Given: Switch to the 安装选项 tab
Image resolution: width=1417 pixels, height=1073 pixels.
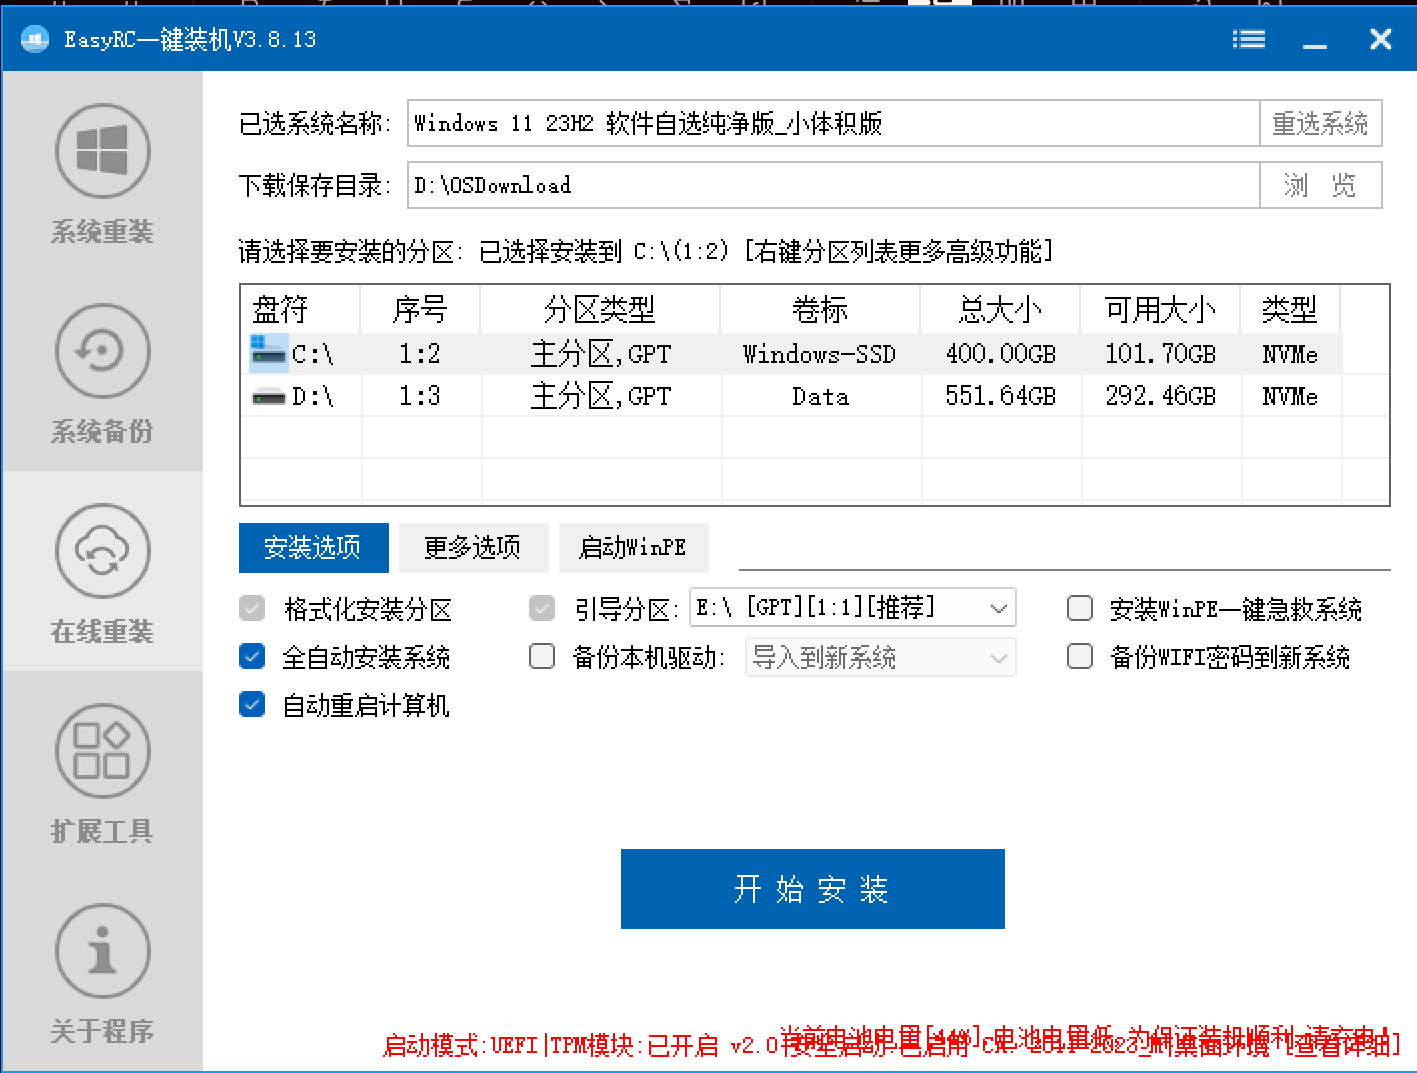Looking at the screenshot, I should point(314,547).
